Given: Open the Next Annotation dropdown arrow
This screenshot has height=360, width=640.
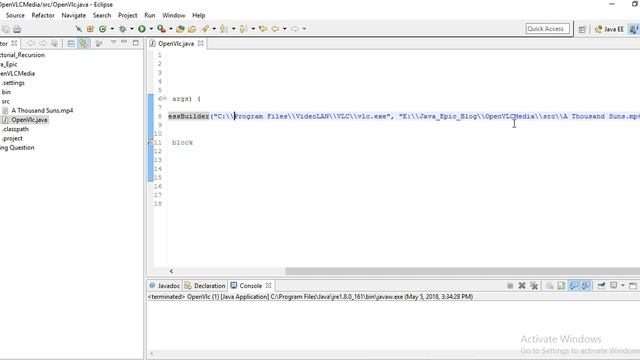Looking at the screenshot, I should pos(233,29).
